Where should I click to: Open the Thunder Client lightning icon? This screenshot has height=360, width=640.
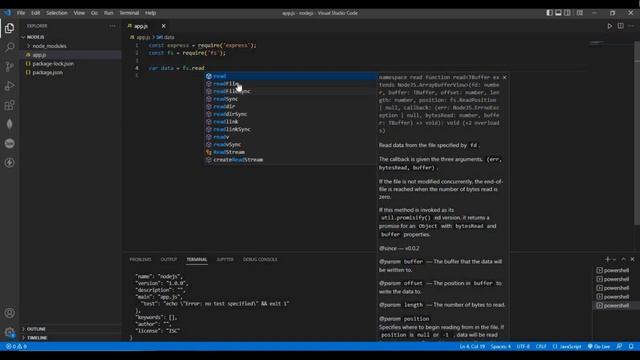click(9, 163)
